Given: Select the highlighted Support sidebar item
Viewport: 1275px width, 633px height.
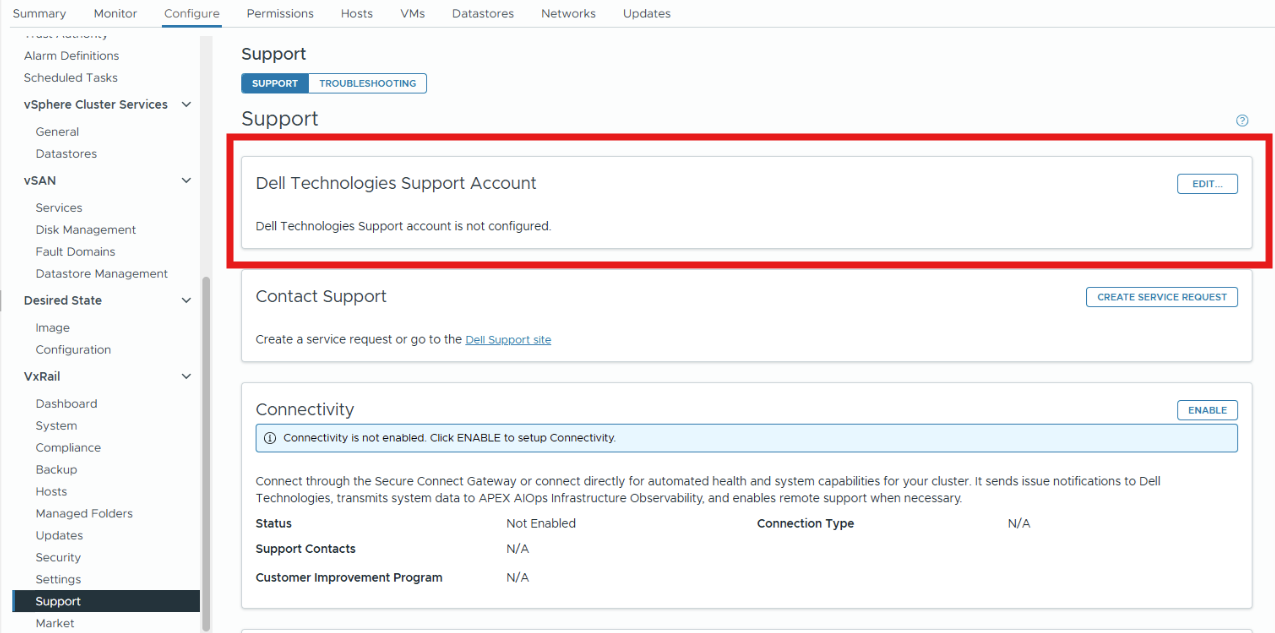Looking at the screenshot, I should tap(106, 601).
